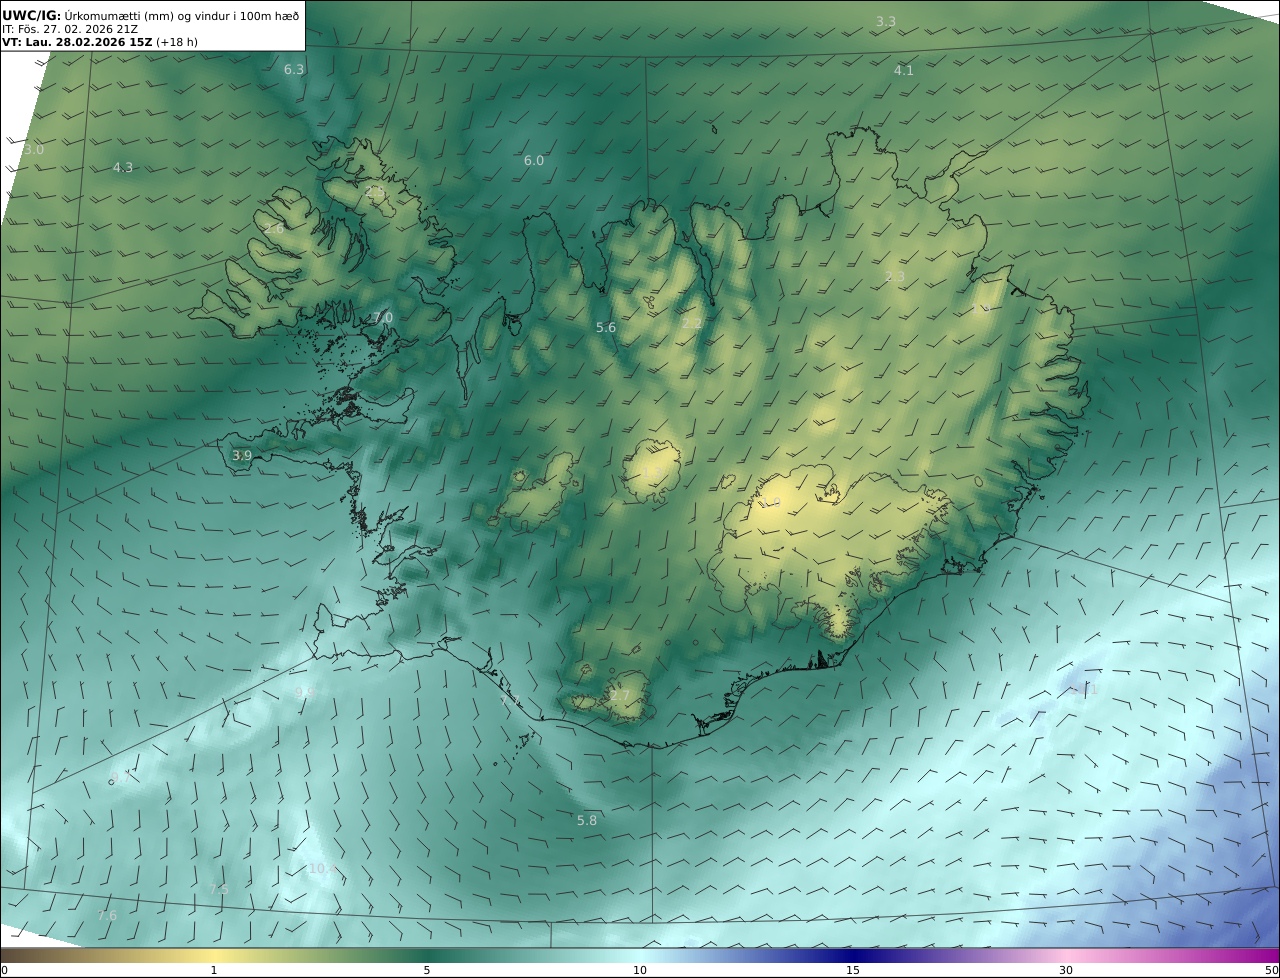Select the '6.3' value label on the map

pos(294,70)
